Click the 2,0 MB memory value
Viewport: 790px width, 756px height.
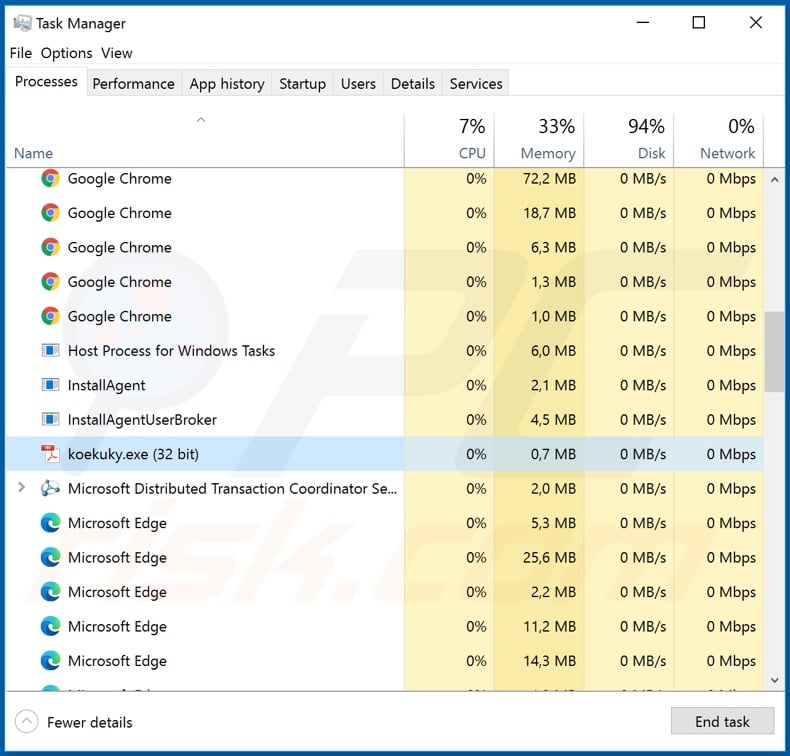click(x=553, y=489)
